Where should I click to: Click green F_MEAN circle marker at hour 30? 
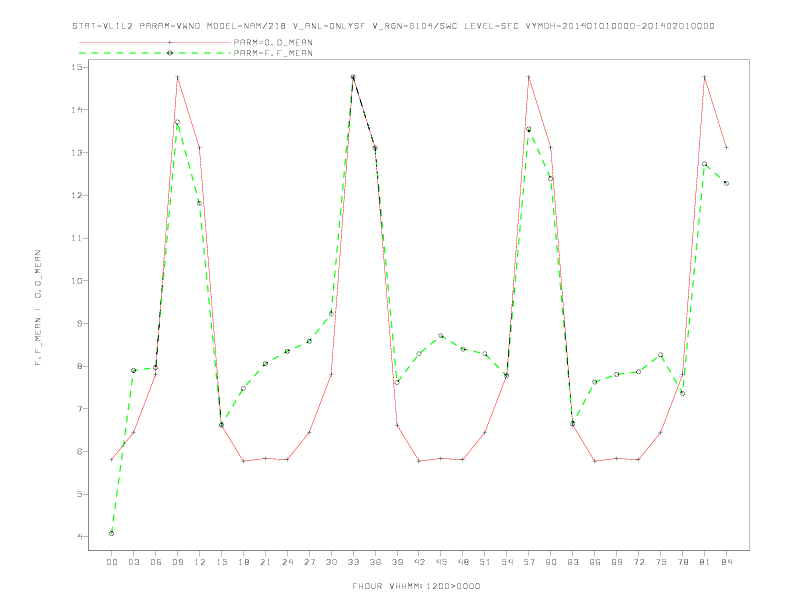(x=331, y=314)
